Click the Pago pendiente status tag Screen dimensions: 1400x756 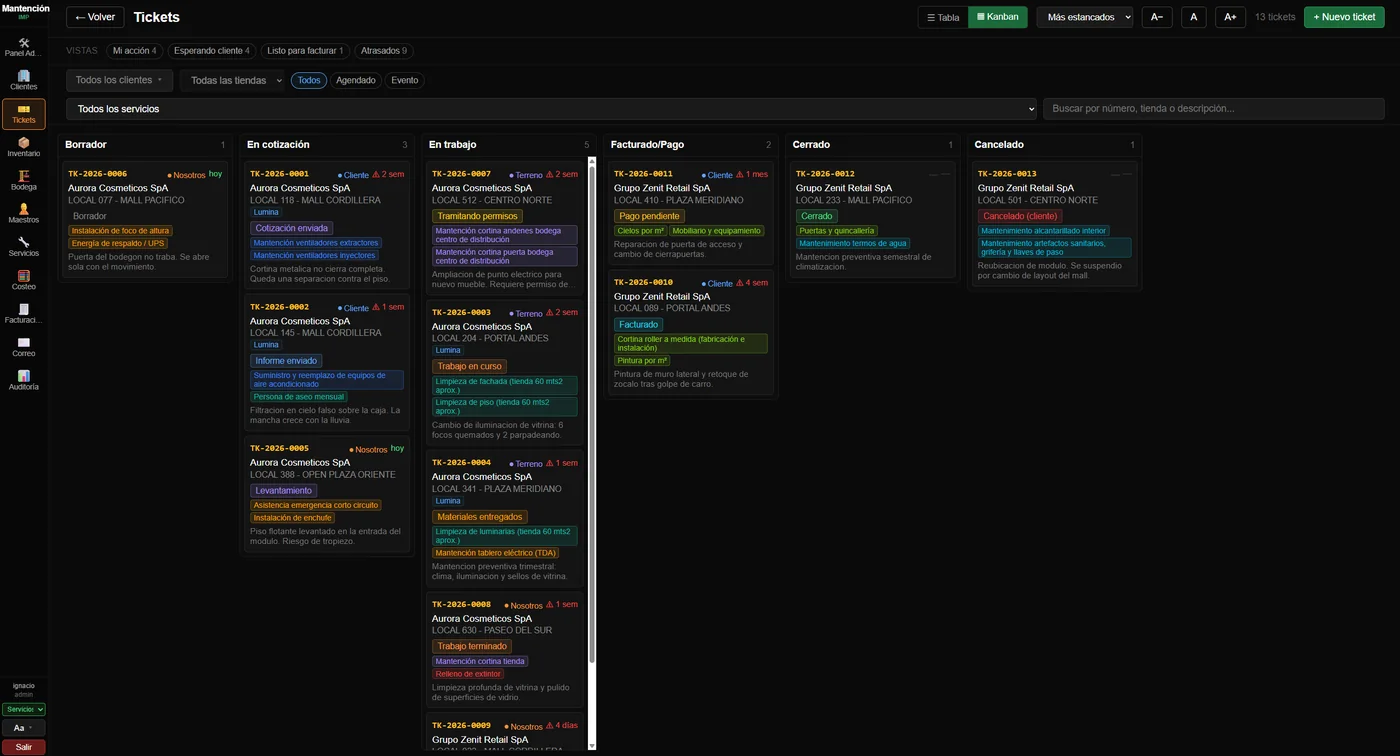649,216
